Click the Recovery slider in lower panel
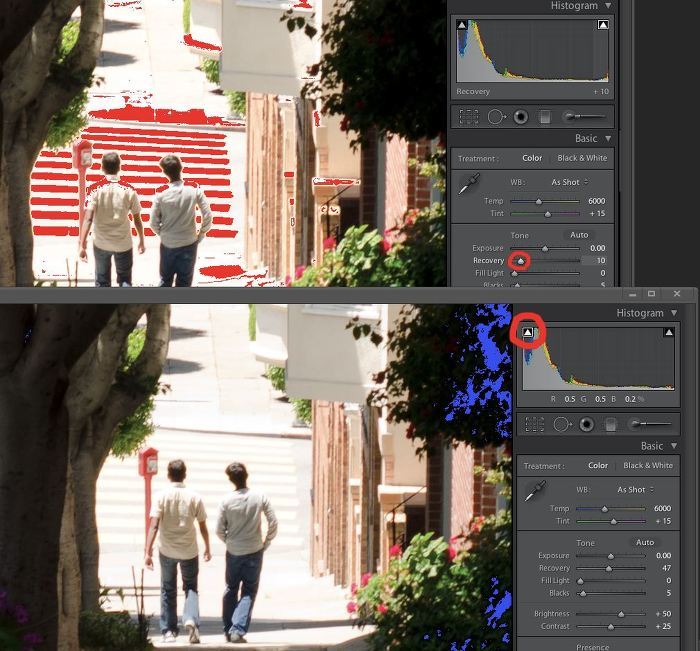The height and width of the screenshot is (651, 700). [x=610, y=568]
